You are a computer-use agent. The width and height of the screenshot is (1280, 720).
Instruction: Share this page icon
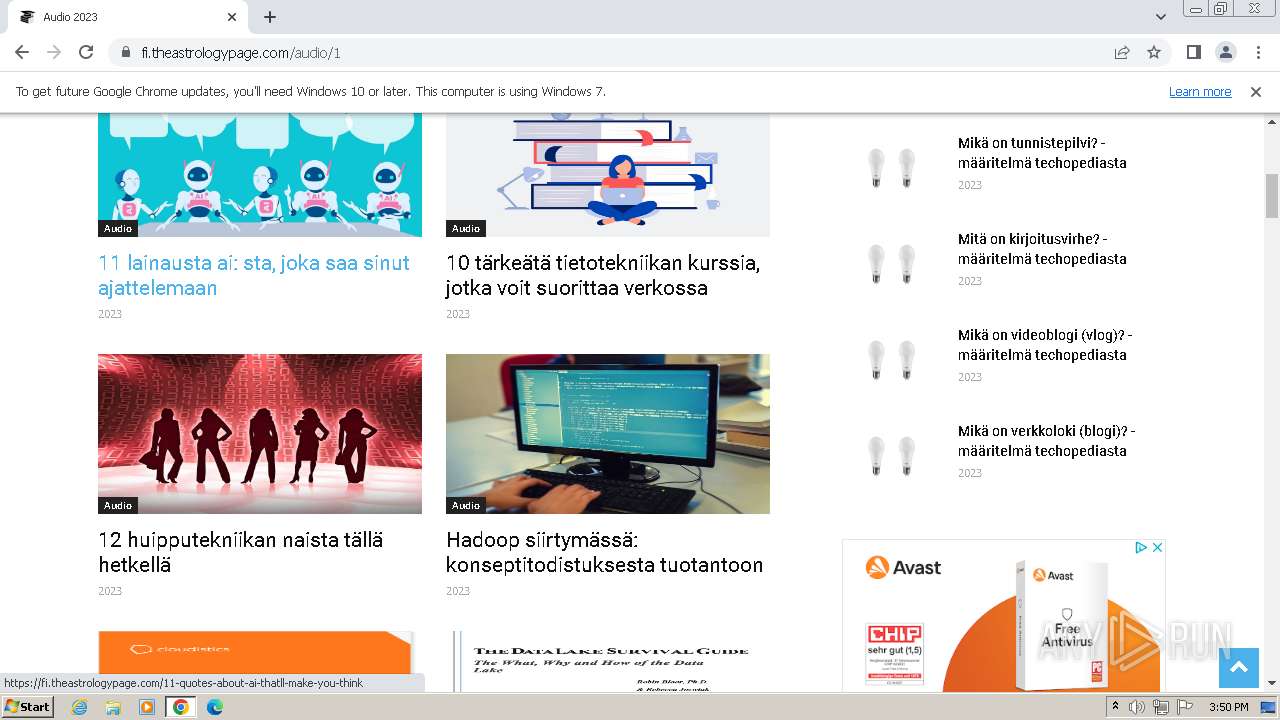(1122, 52)
